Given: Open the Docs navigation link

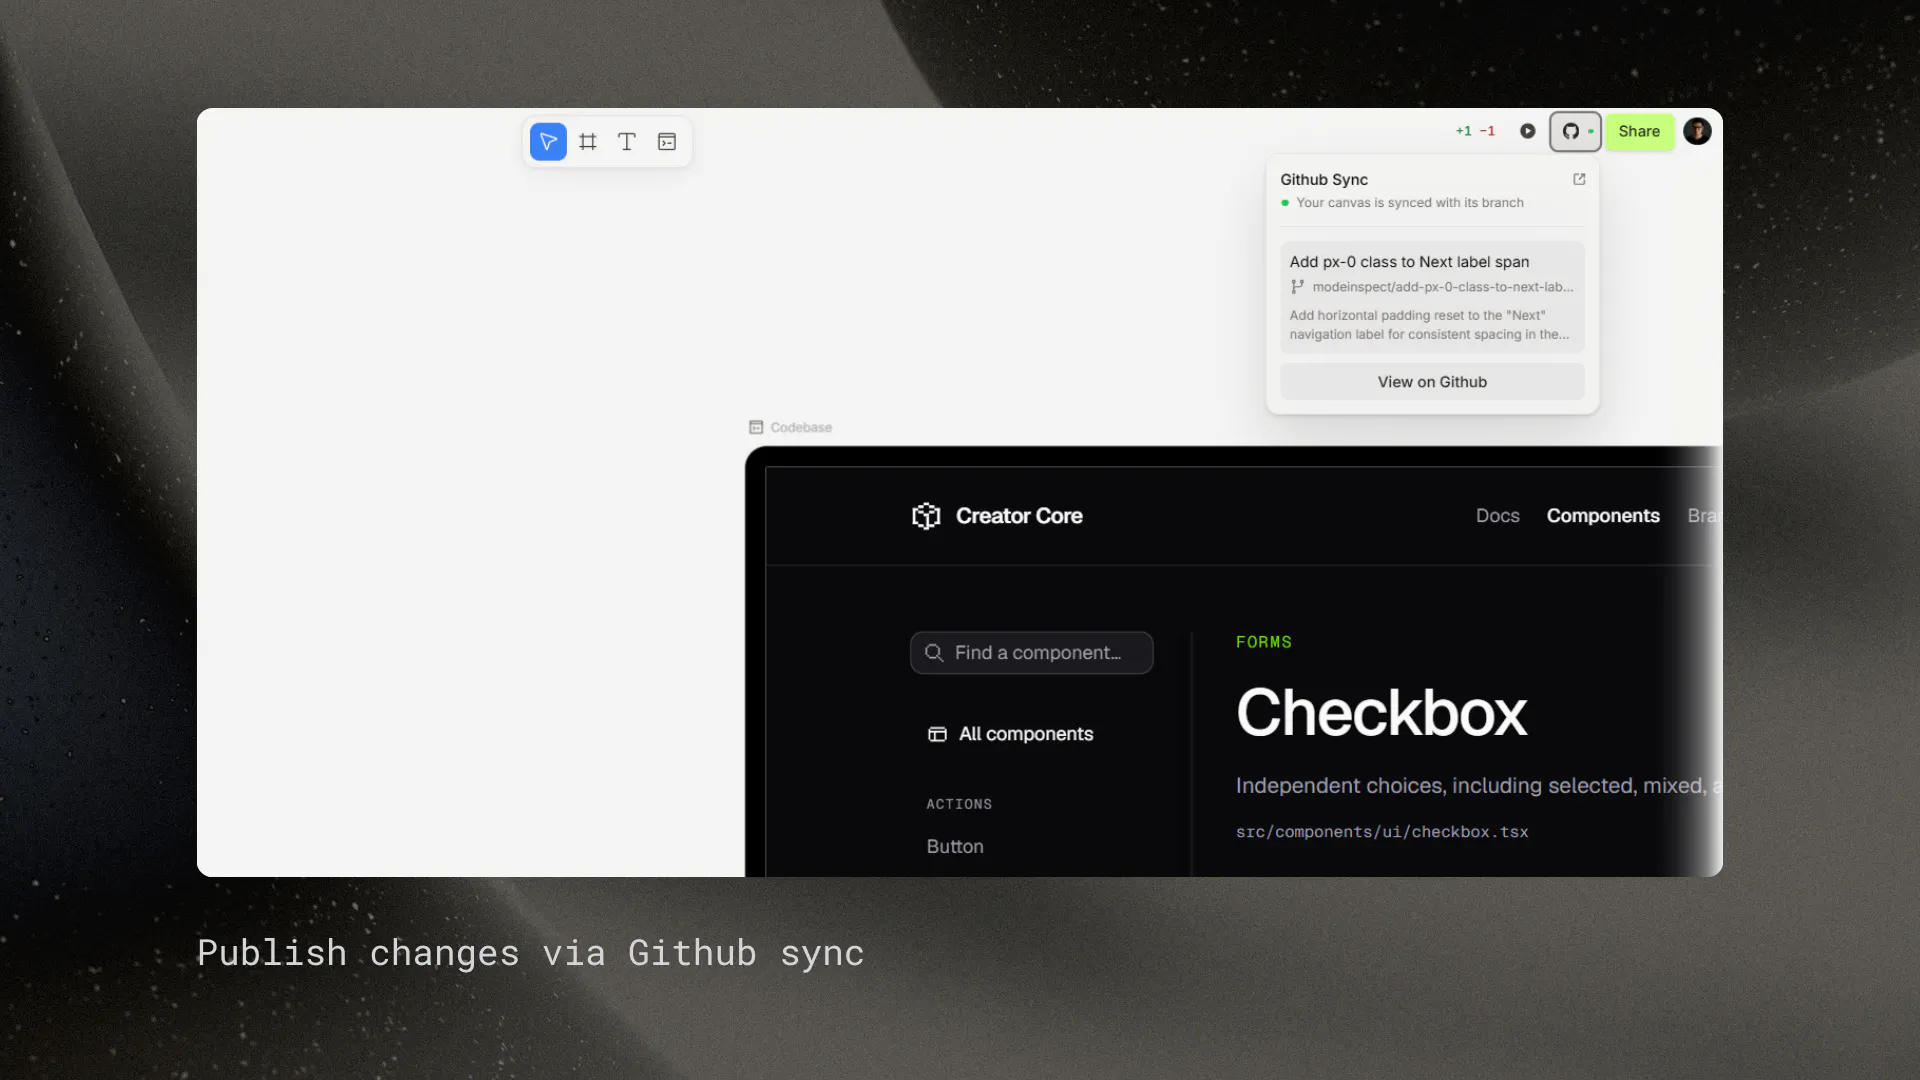Looking at the screenshot, I should tap(1497, 516).
